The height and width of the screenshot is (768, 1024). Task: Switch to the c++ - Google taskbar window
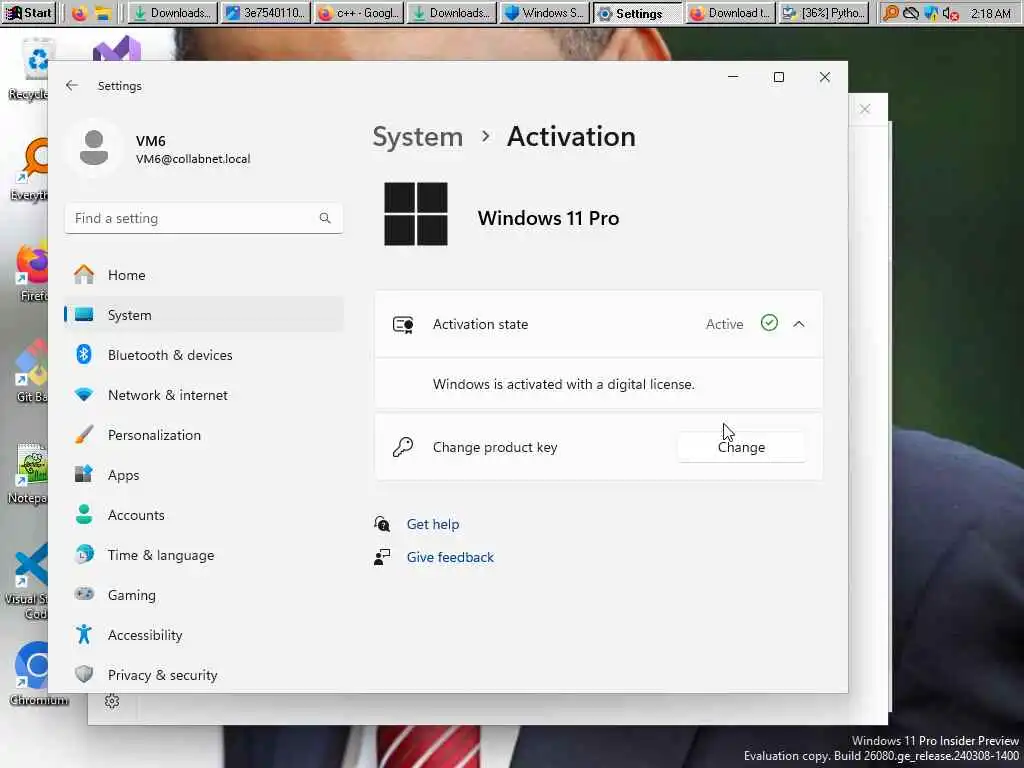coord(358,13)
